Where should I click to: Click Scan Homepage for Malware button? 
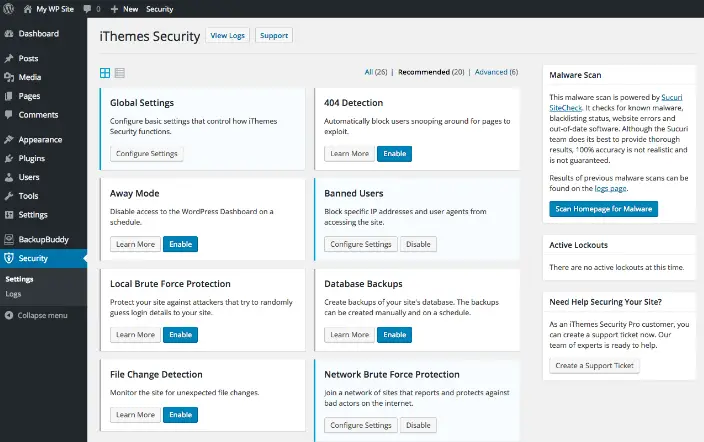(x=603, y=209)
